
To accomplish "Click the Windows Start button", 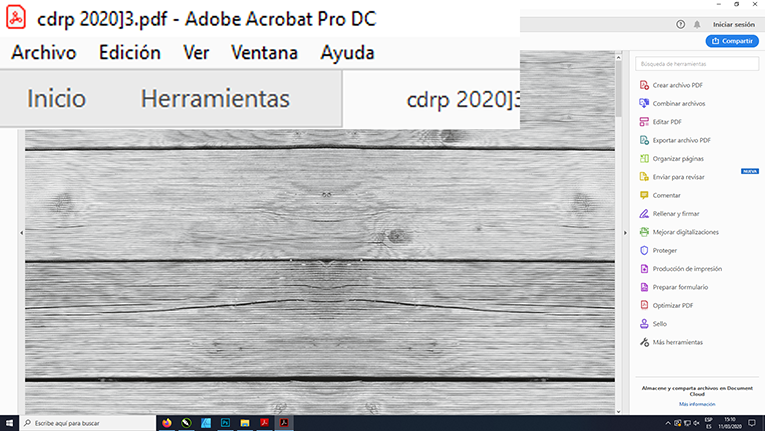I will pos(9,423).
